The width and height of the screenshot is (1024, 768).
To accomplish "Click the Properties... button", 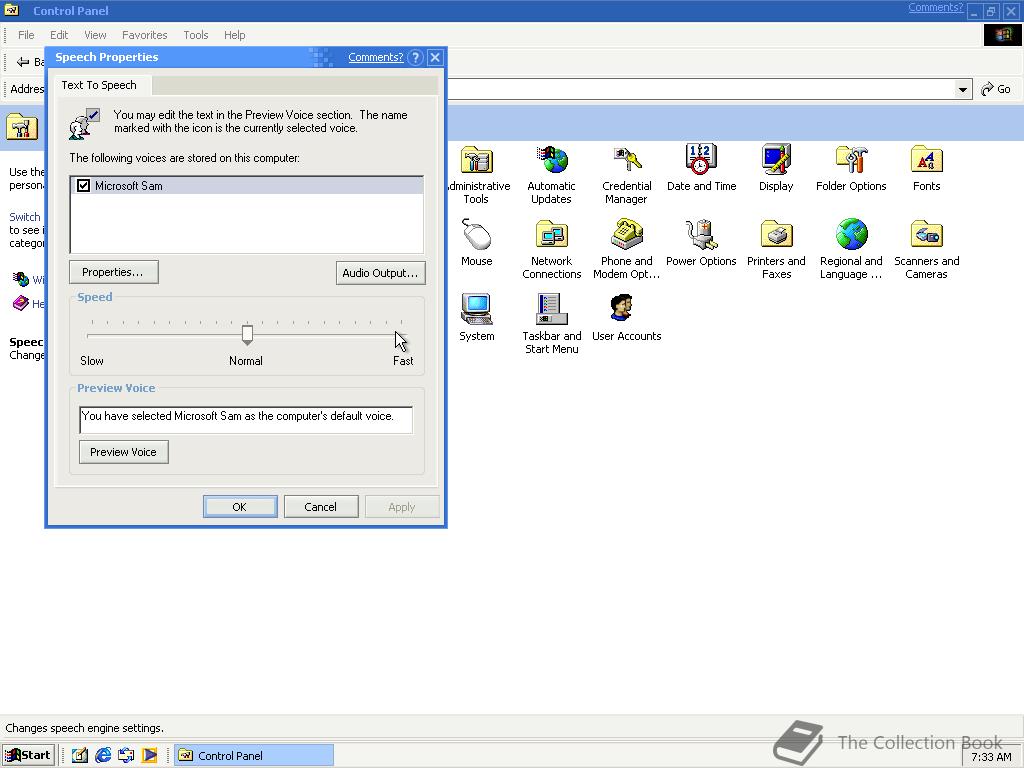I will (x=114, y=272).
